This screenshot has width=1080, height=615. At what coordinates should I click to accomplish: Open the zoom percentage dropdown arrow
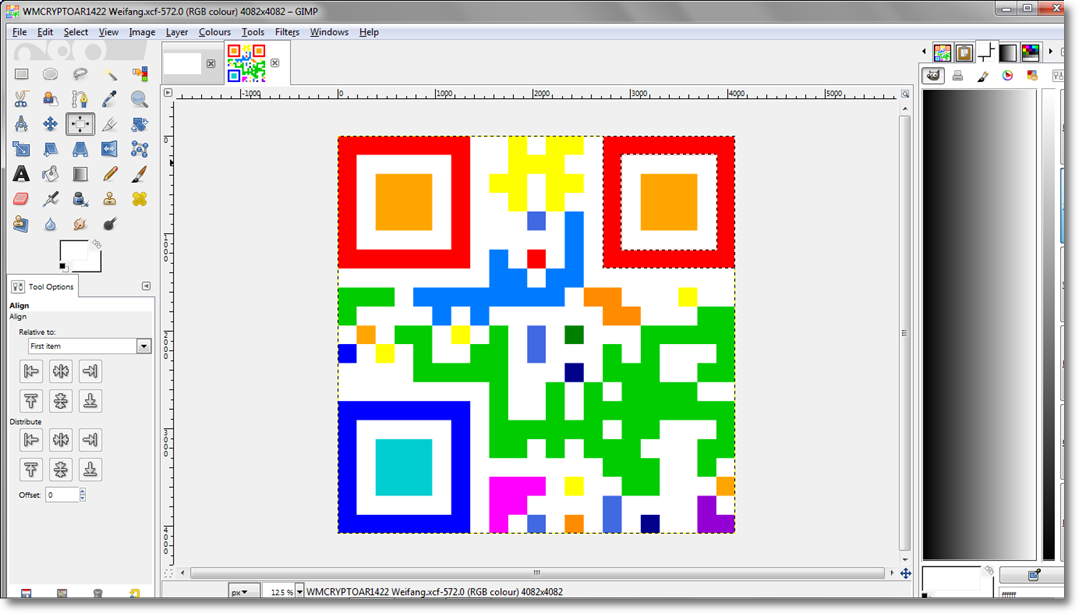pos(300,592)
